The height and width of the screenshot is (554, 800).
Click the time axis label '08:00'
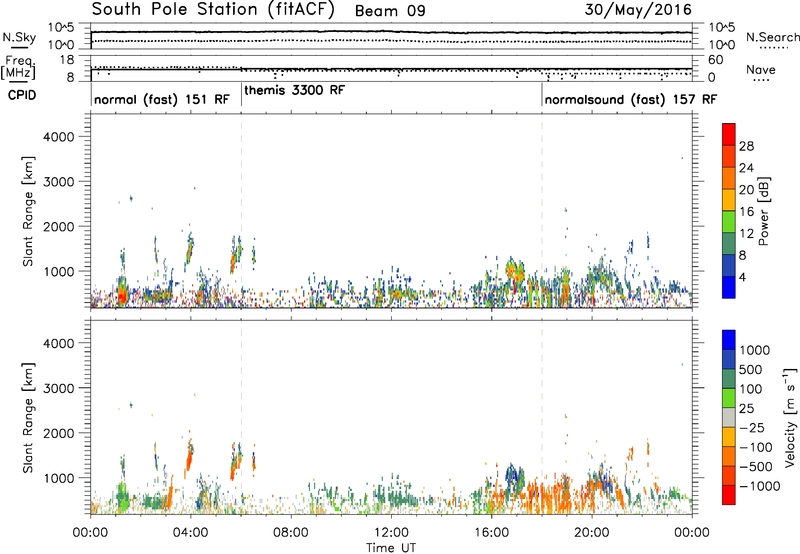(x=291, y=533)
